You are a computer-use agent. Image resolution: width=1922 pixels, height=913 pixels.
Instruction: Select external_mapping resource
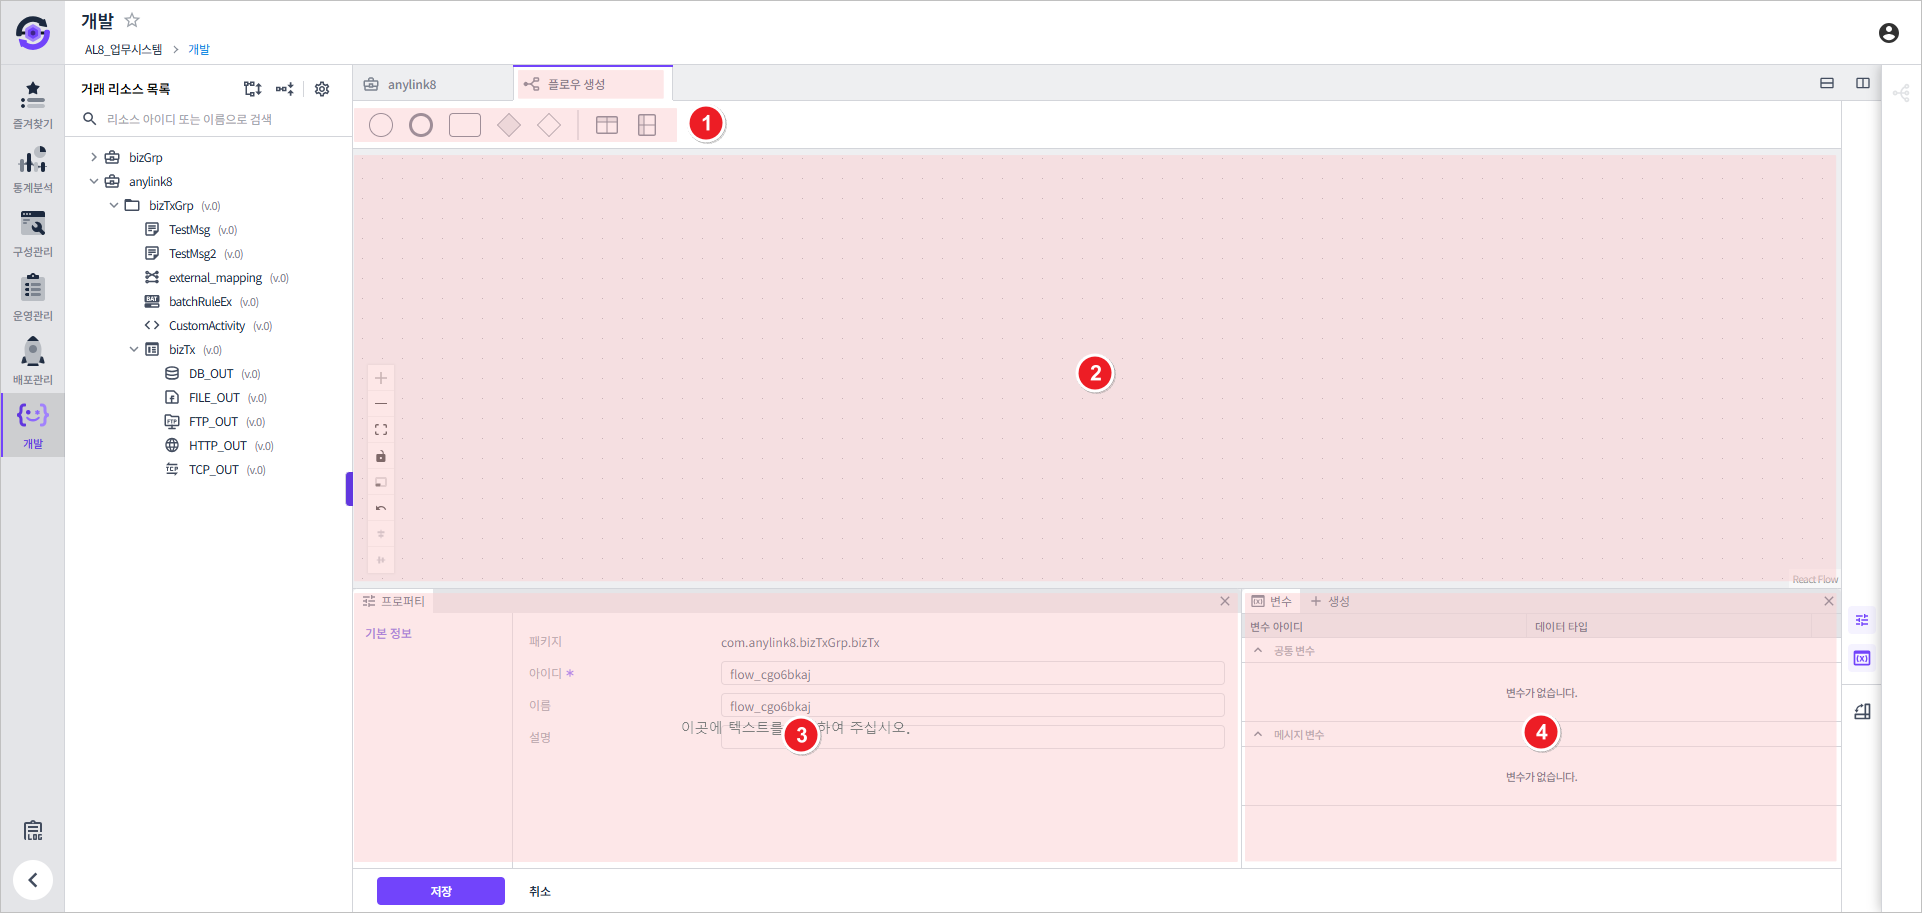coord(215,278)
